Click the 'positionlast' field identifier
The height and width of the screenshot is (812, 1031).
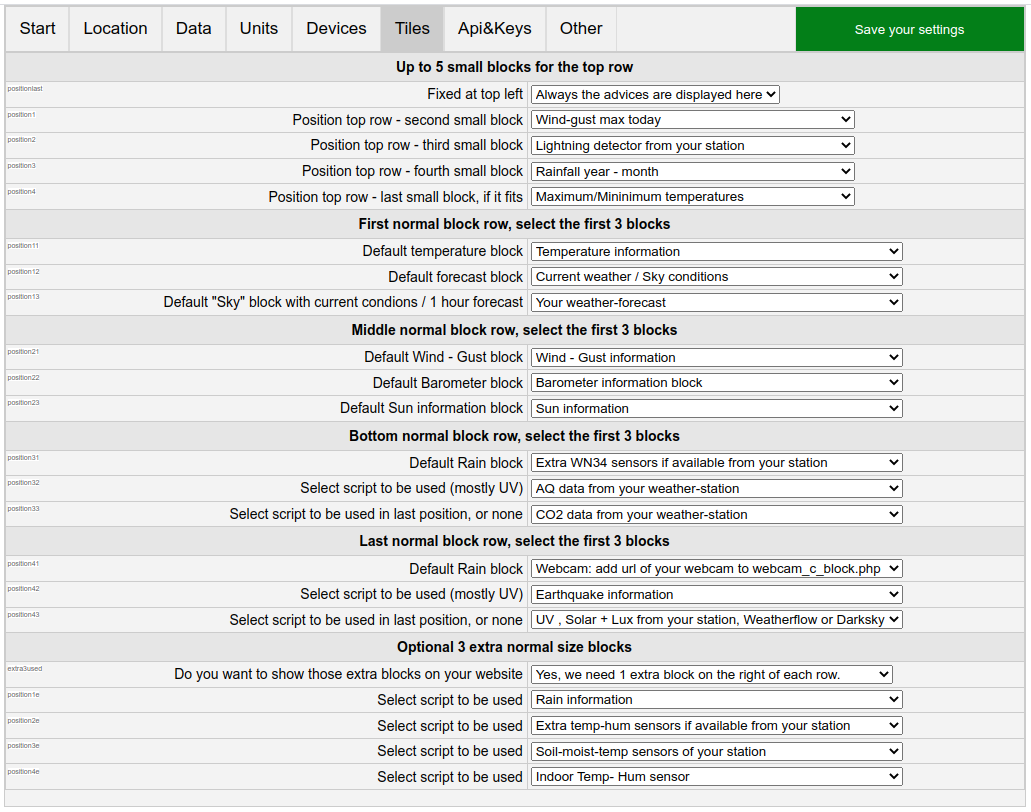(25, 89)
